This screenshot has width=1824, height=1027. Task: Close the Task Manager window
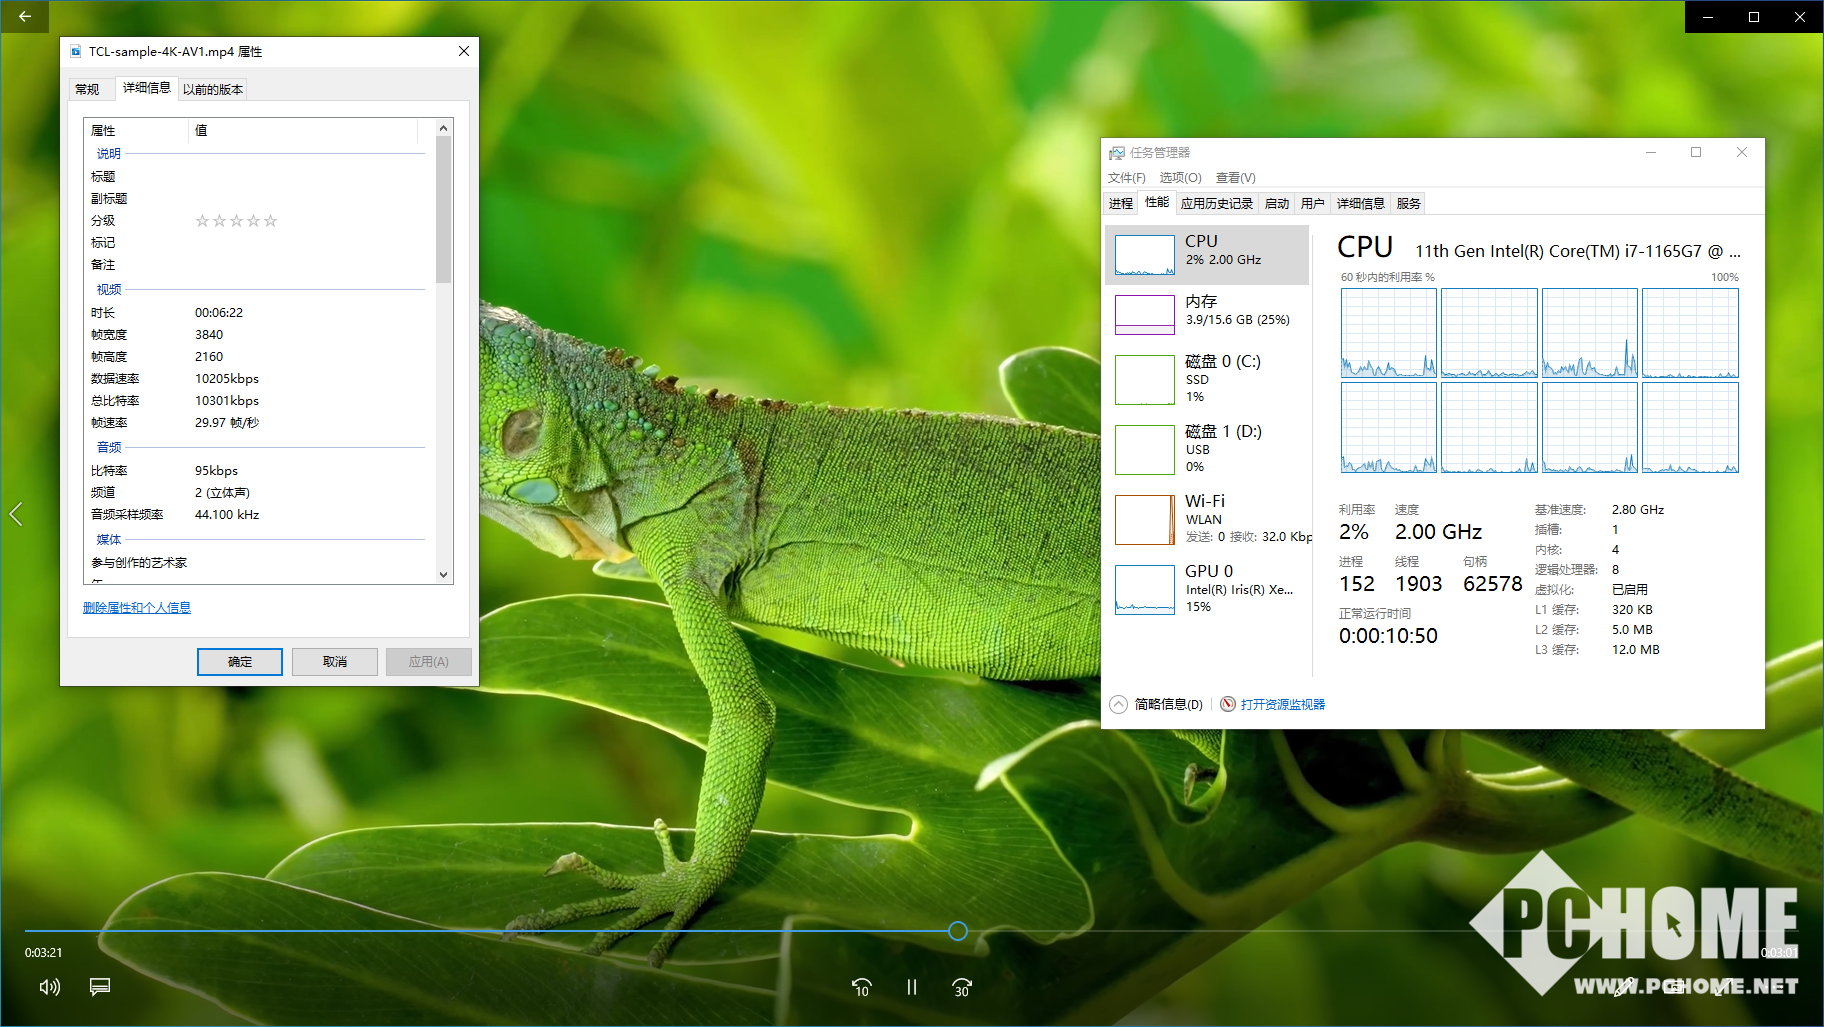pos(1742,152)
